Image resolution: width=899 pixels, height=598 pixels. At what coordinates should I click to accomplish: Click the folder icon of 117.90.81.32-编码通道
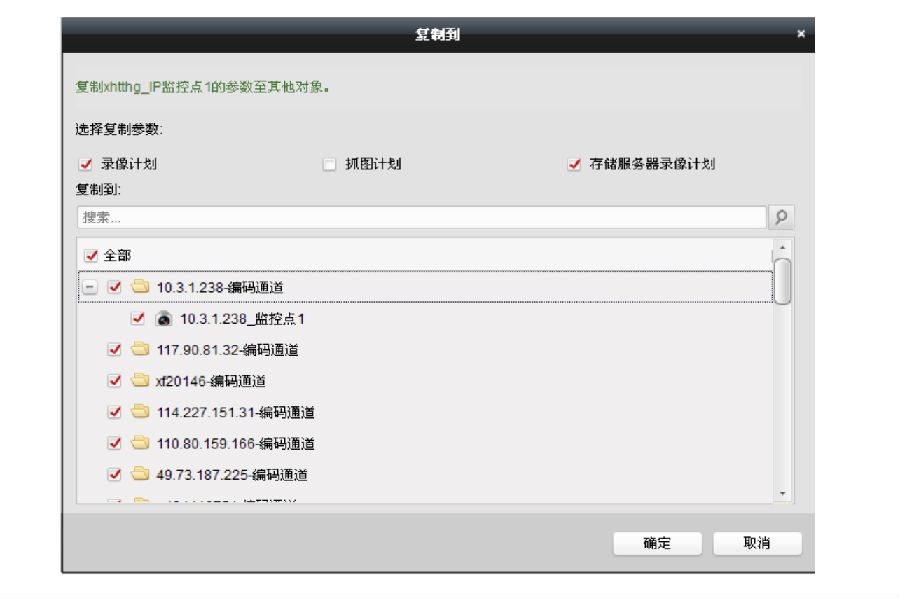(x=138, y=350)
